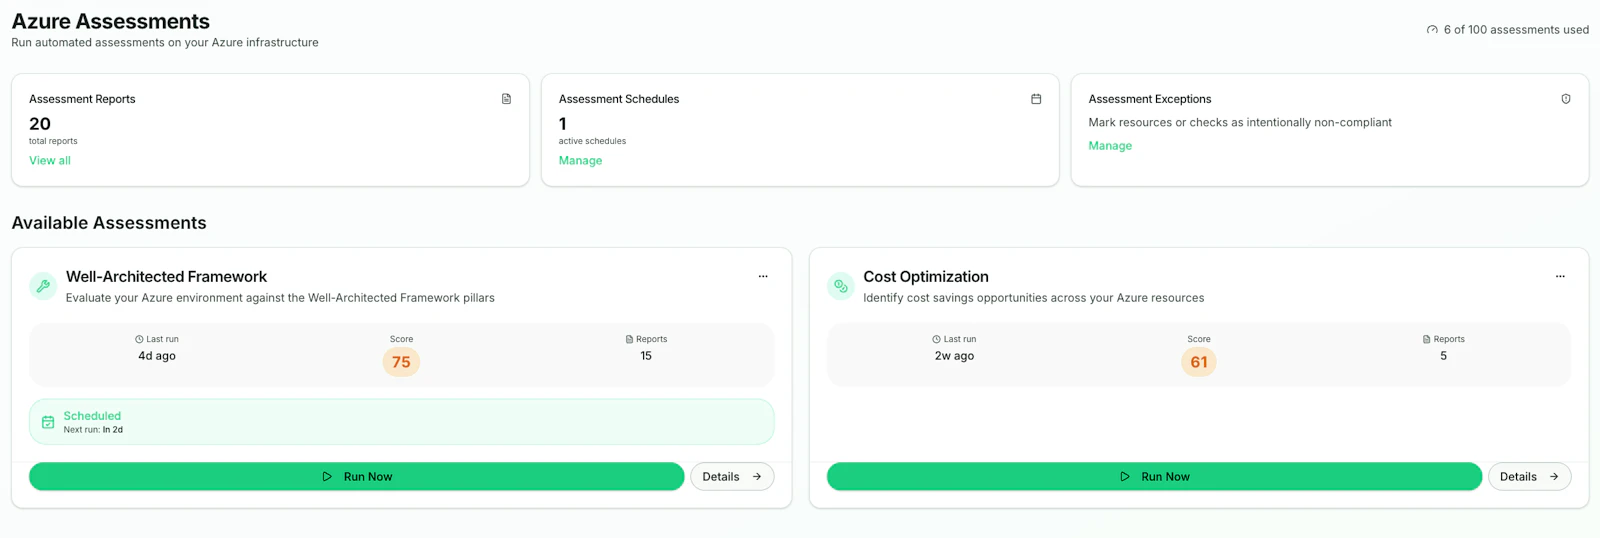This screenshot has height=538, width=1600.
Task: Click clock icon beside Well-Architected Last run
Action: point(139,339)
